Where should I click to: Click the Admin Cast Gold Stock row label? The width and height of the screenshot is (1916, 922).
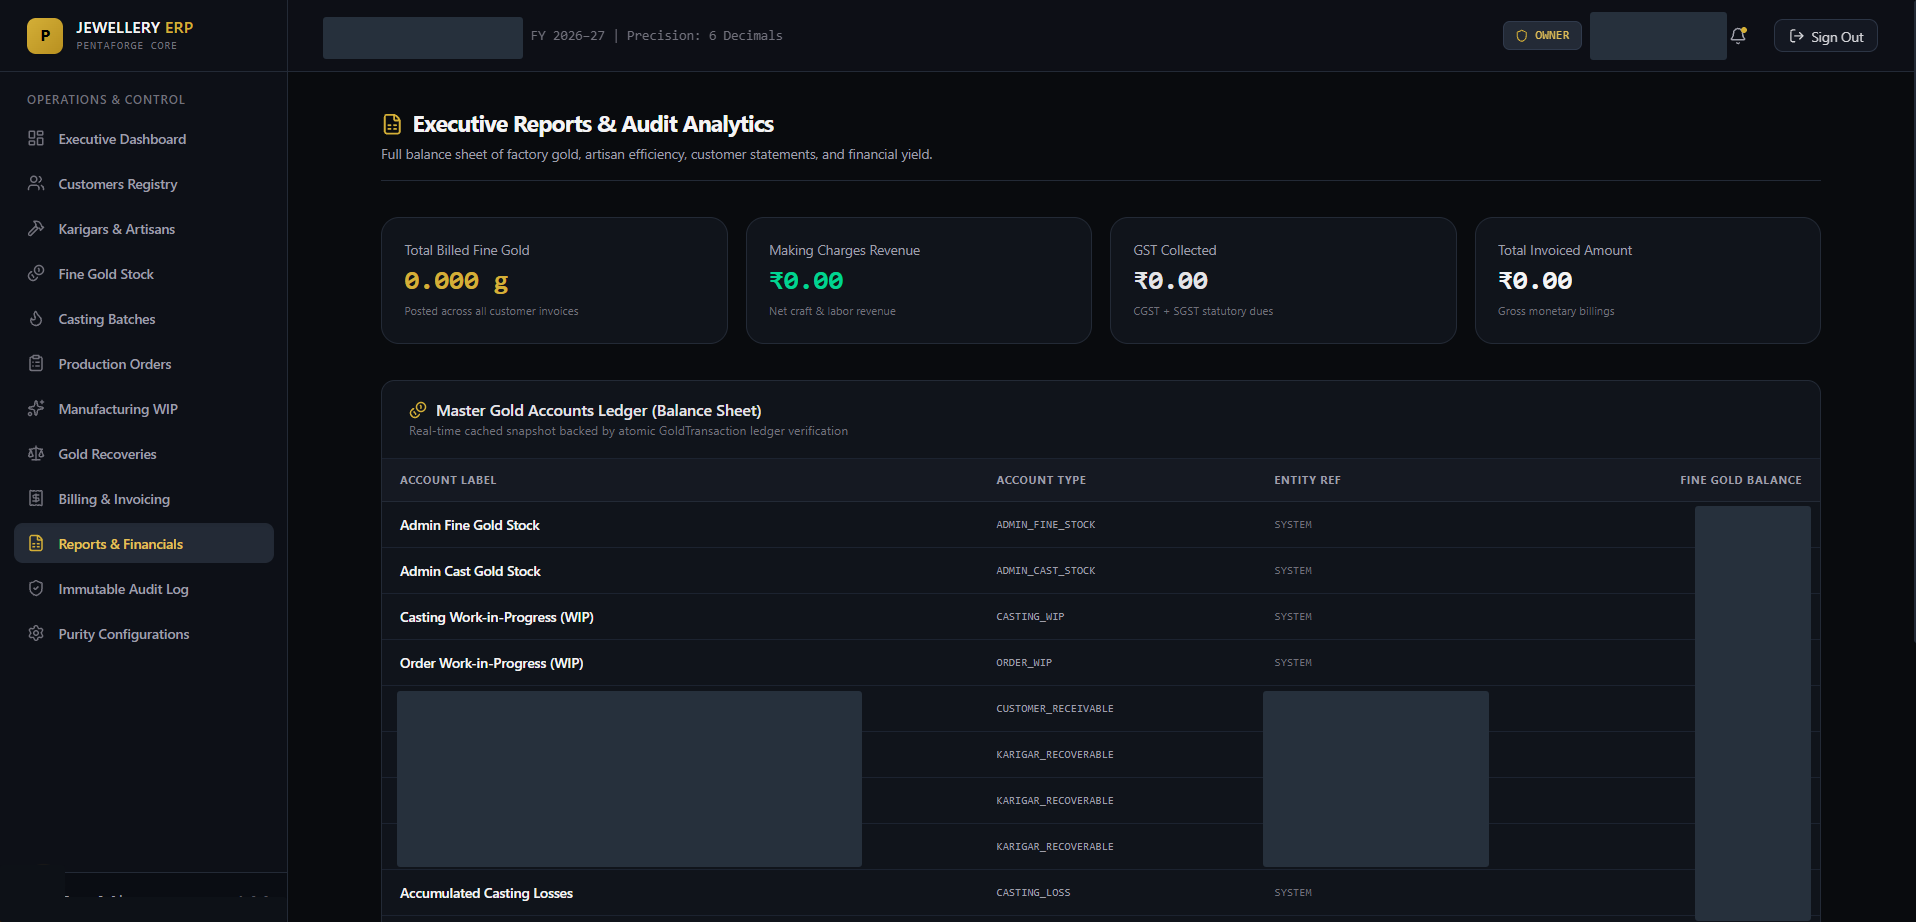click(x=470, y=571)
